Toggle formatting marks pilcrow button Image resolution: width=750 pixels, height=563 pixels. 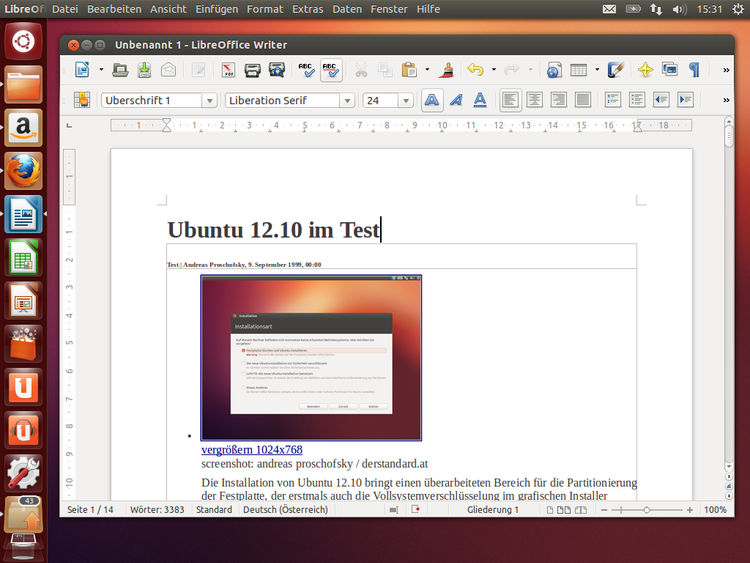pos(694,70)
